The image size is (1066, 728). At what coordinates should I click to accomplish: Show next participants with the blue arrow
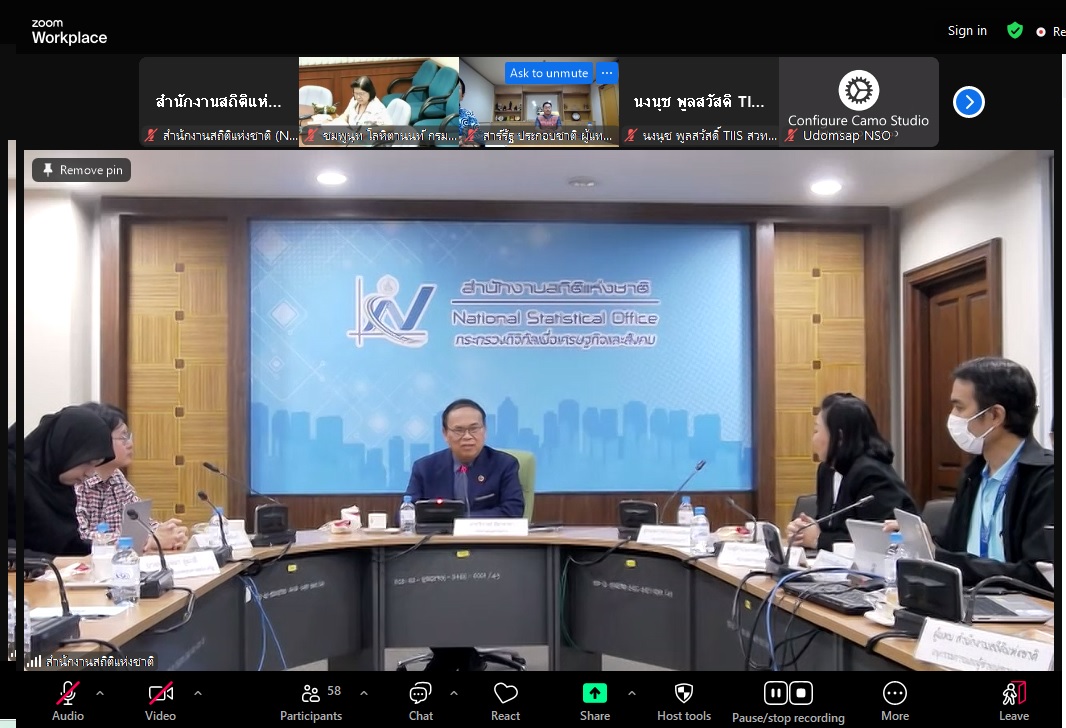969,102
